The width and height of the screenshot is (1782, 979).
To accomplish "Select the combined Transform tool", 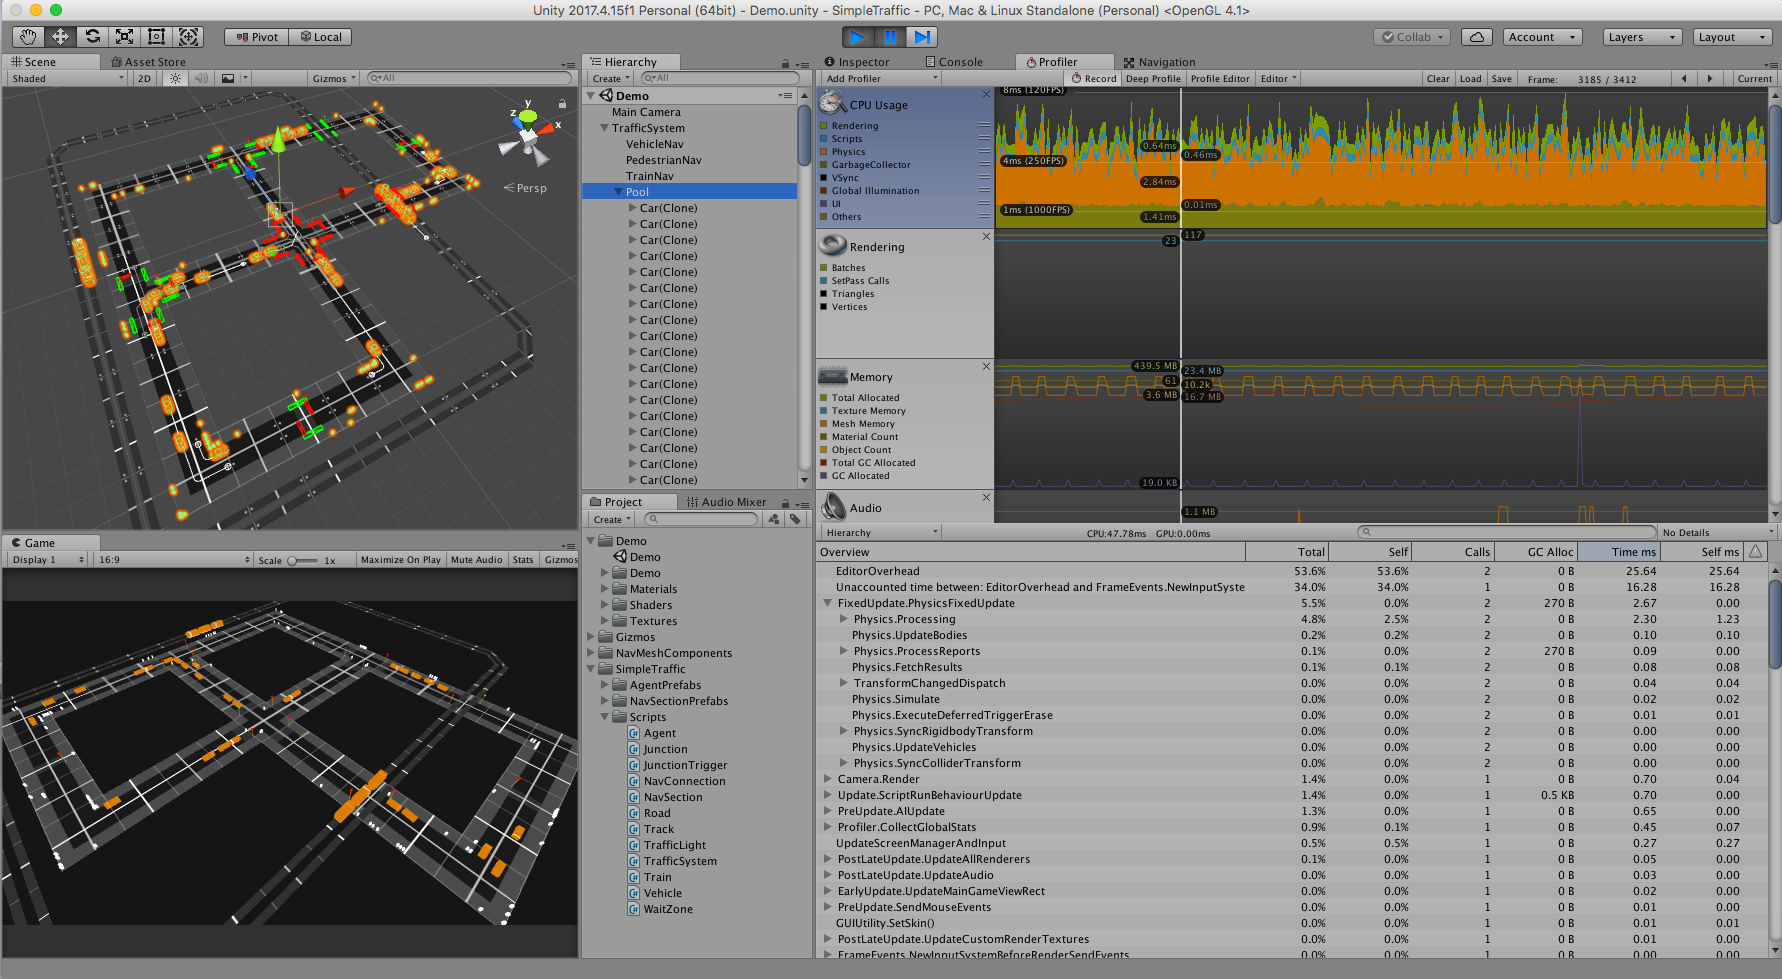I will tap(188, 37).
